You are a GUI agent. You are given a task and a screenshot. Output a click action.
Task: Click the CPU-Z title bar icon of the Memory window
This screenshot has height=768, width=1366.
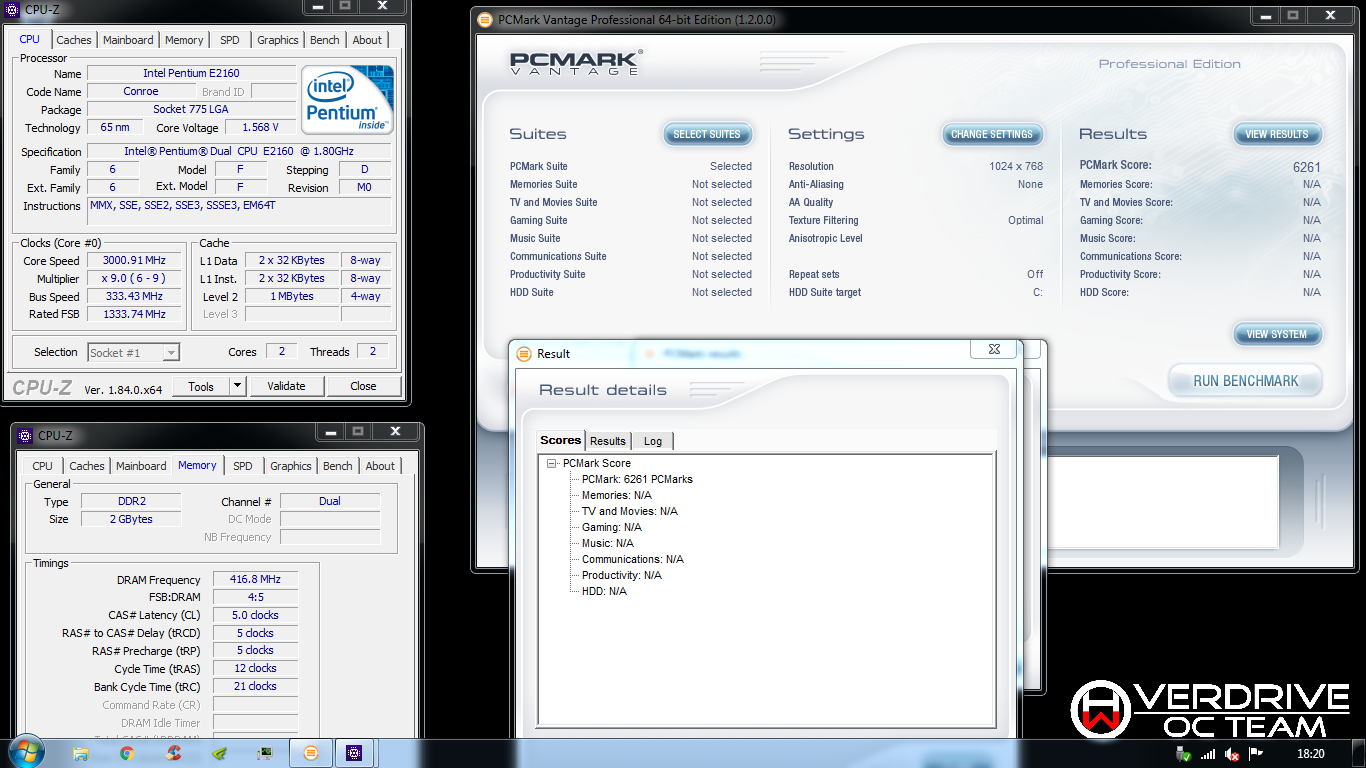(25, 435)
